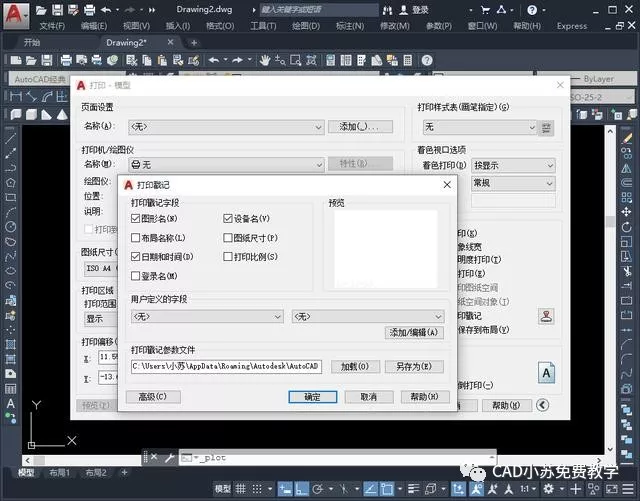Image resolution: width=640 pixels, height=501 pixels.
Task: Open the printer/plotter 名称(M) dropdown
Action: (227, 165)
